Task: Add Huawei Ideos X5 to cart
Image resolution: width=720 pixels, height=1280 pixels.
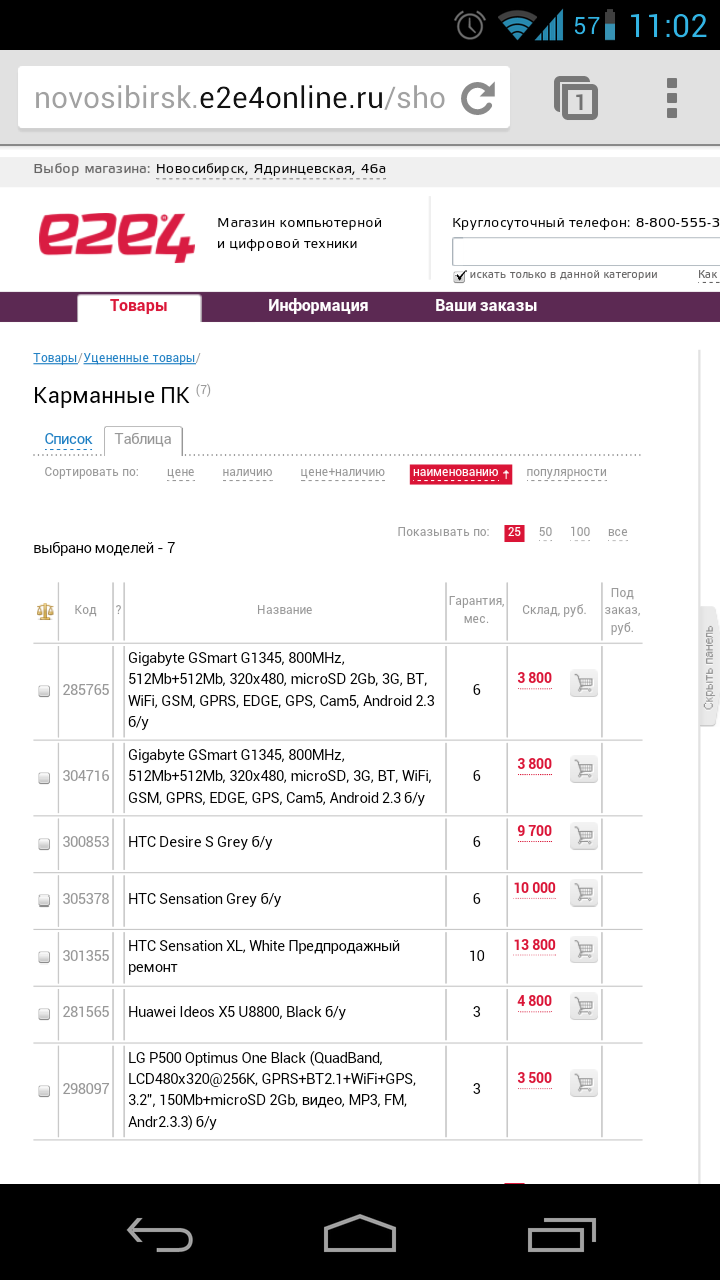Action: pos(584,1006)
